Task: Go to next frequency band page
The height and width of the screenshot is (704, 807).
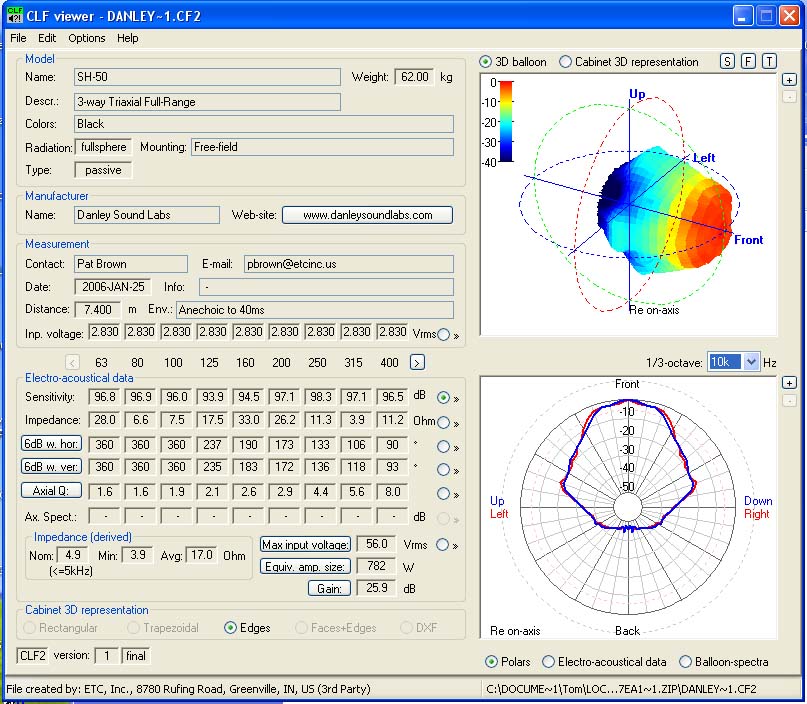Action: point(417,363)
